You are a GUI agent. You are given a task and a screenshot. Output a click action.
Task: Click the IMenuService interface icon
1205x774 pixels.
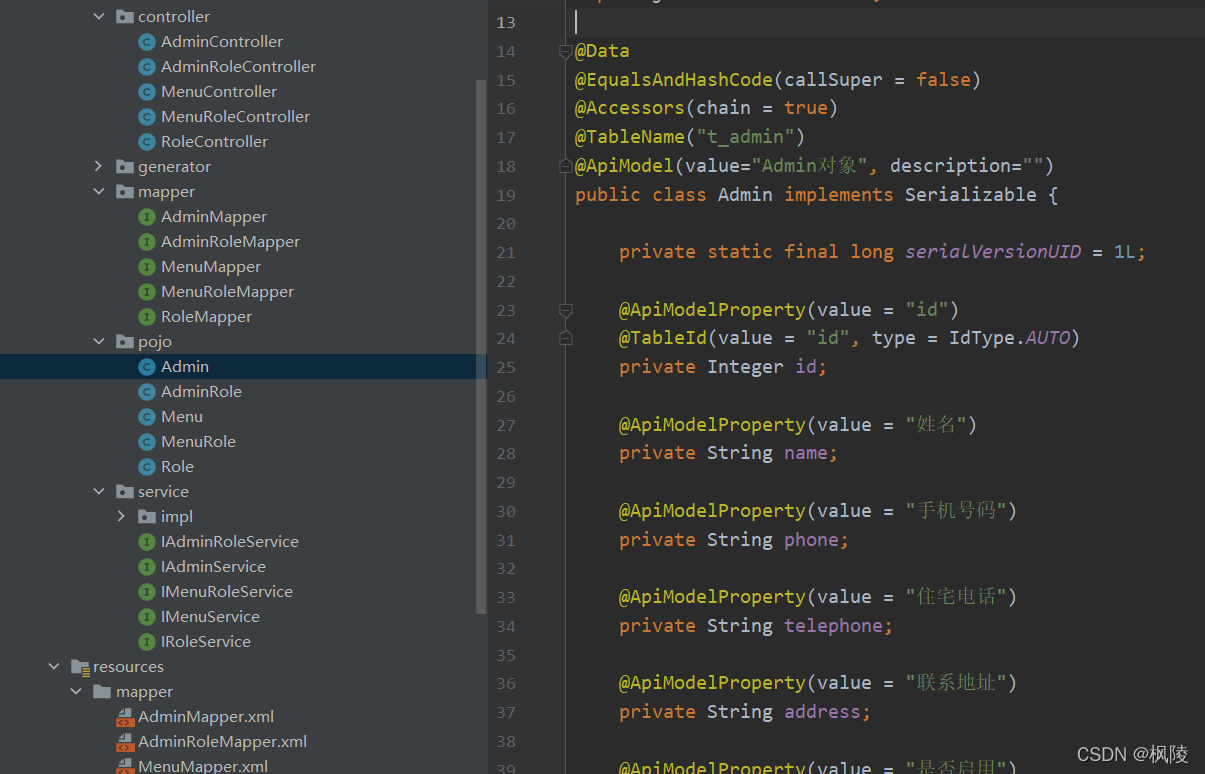[x=147, y=616]
